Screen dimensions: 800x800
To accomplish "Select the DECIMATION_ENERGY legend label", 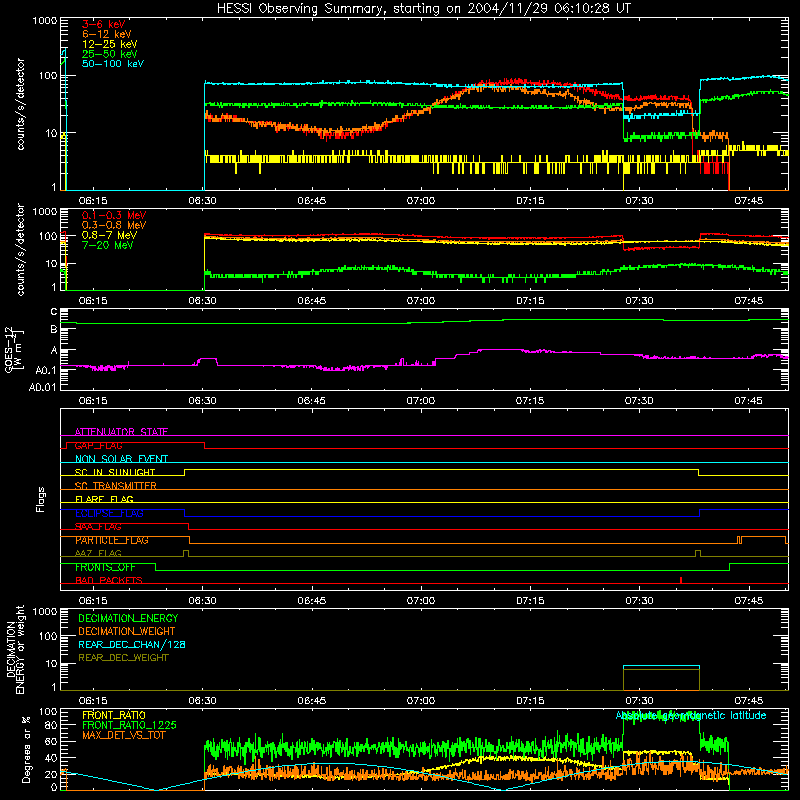I will [128, 618].
